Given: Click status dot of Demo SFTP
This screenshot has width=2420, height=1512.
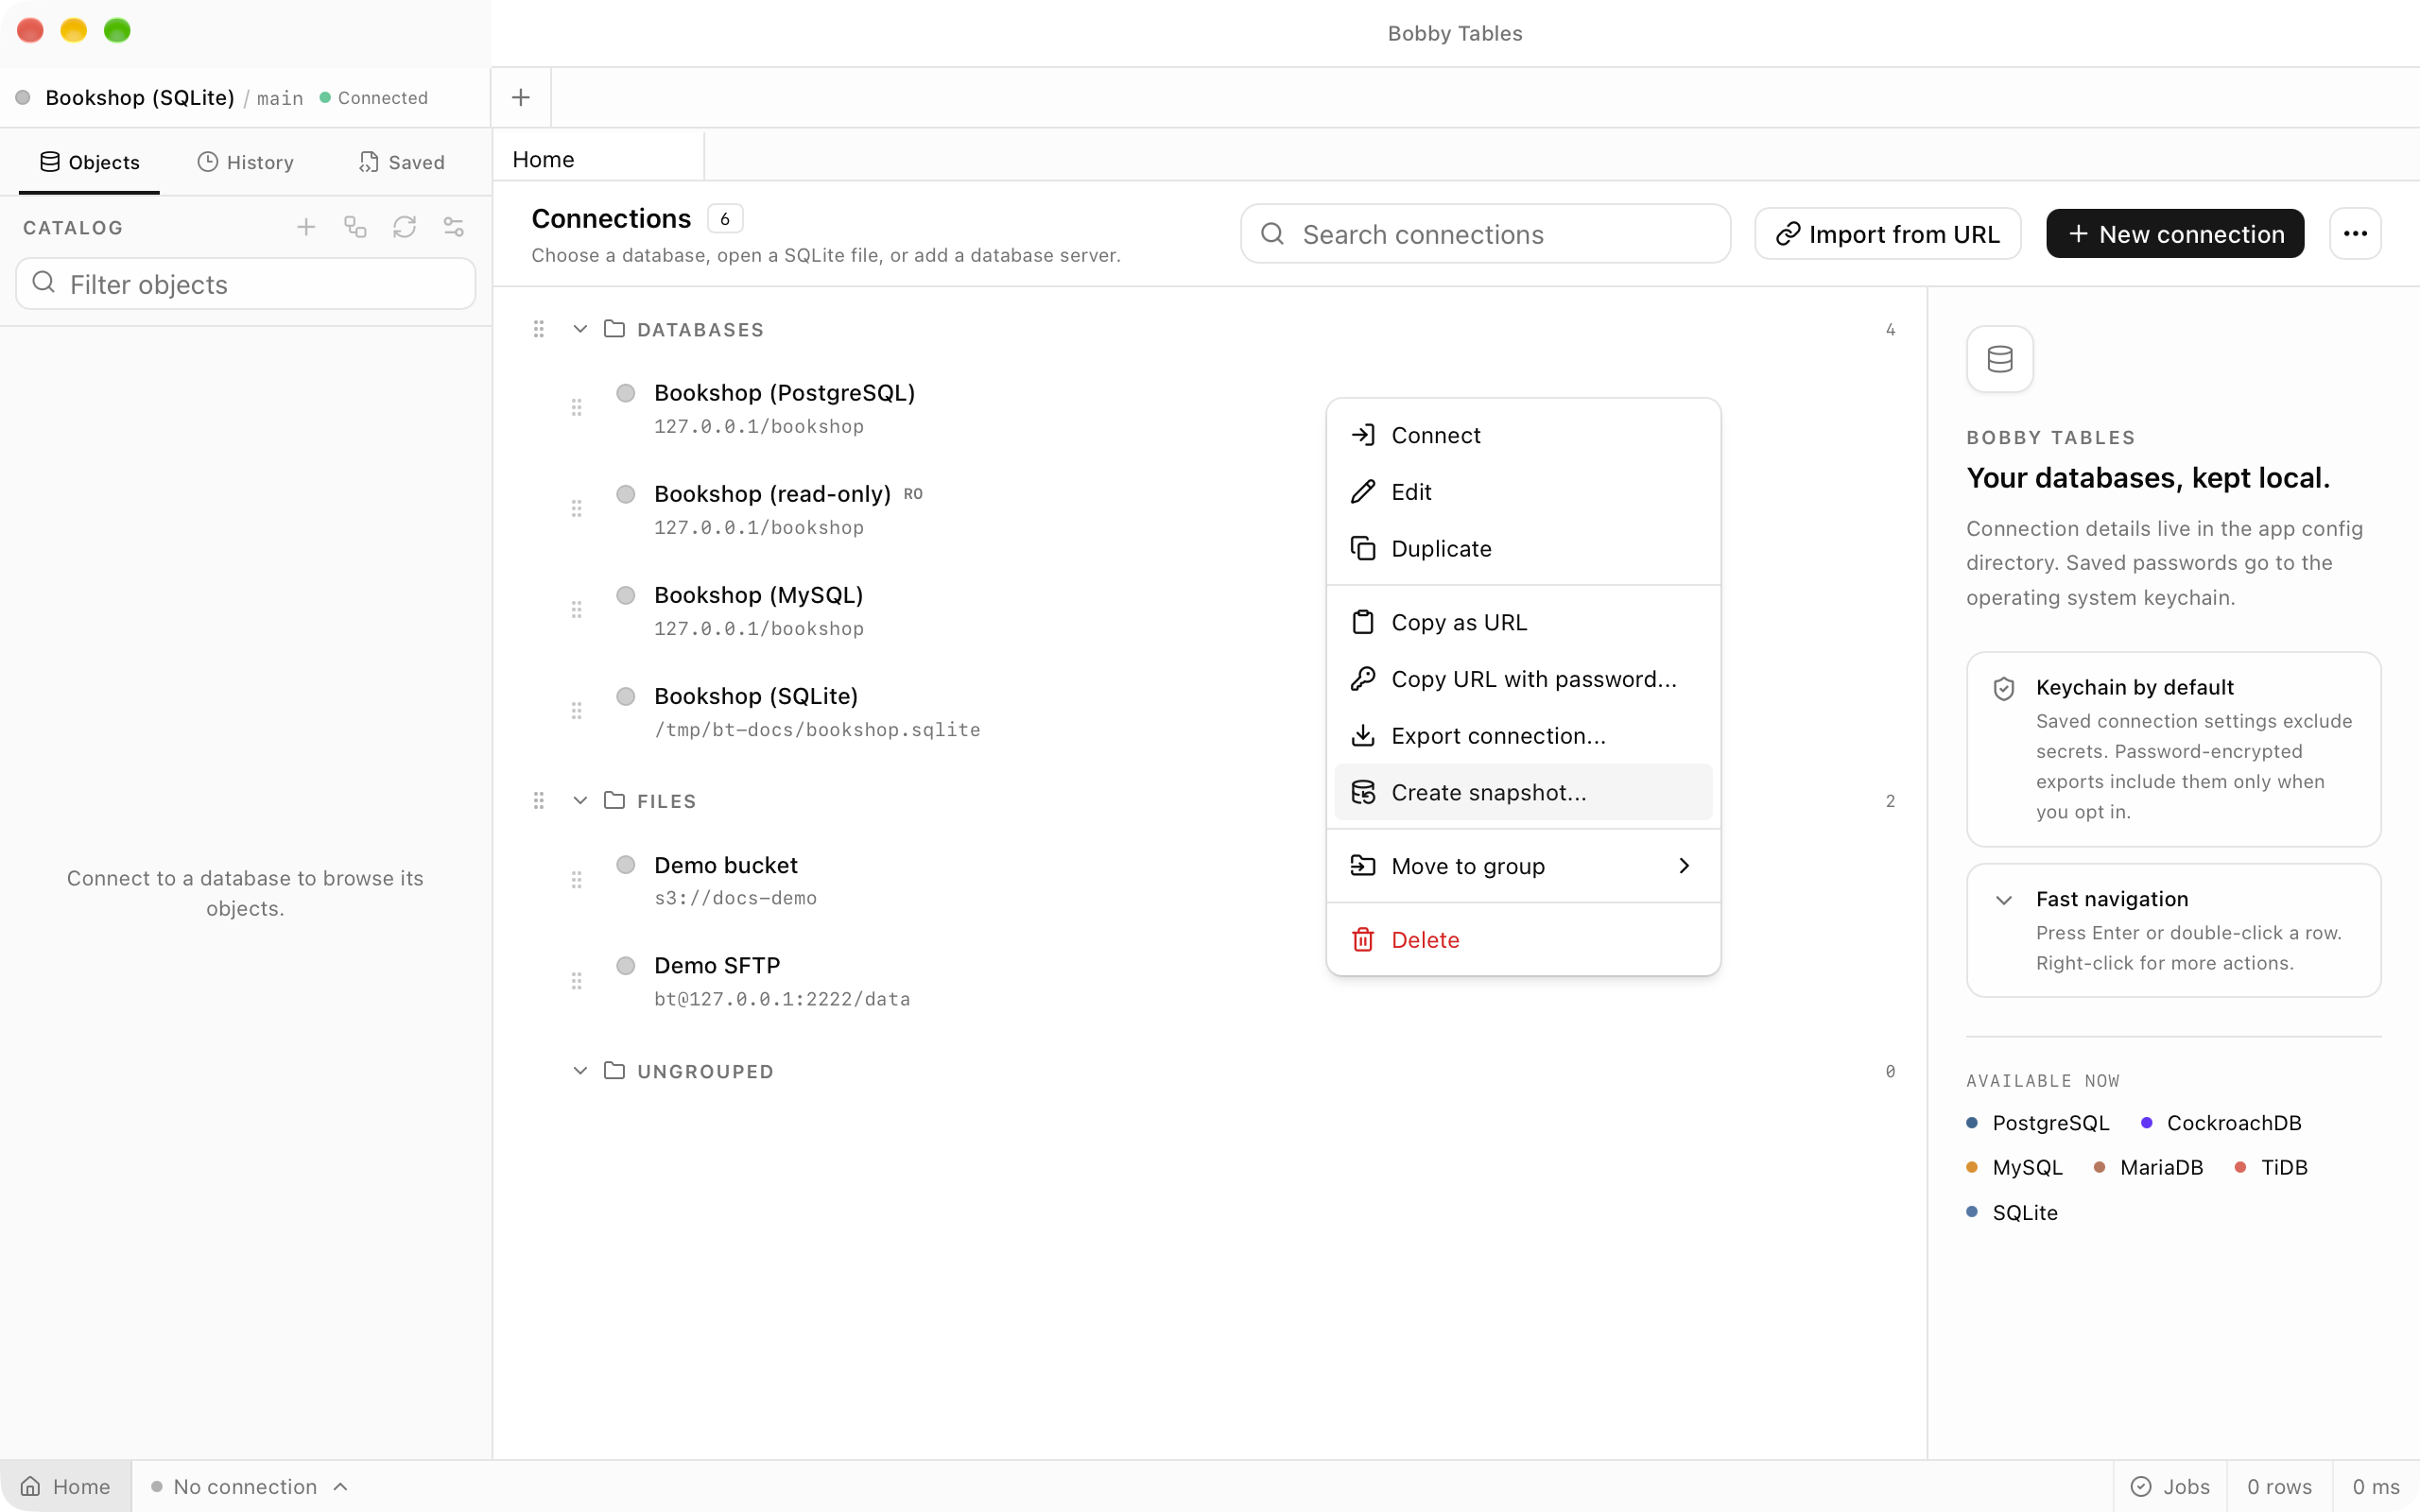Looking at the screenshot, I should click(626, 966).
